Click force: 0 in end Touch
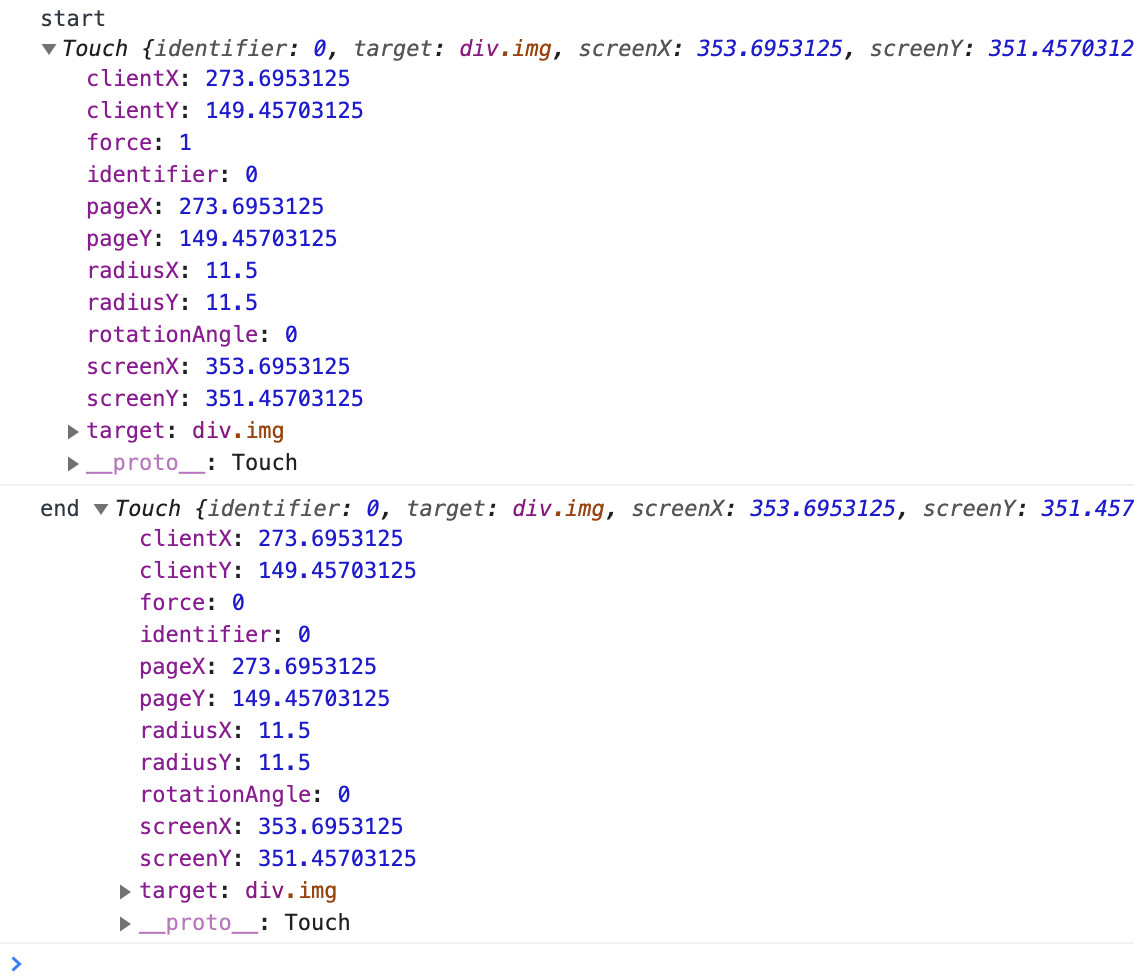The height and width of the screenshot is (980, 1134). click(x=192, y=602)
